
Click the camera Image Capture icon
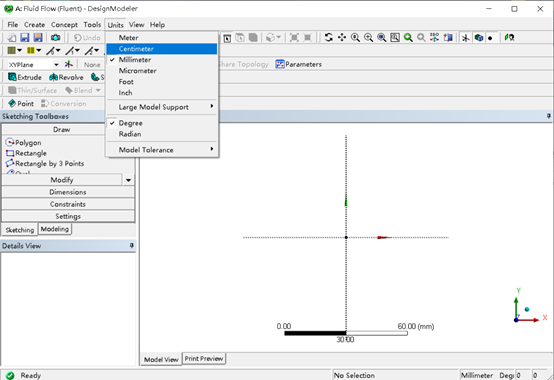(x=55, y=37)
